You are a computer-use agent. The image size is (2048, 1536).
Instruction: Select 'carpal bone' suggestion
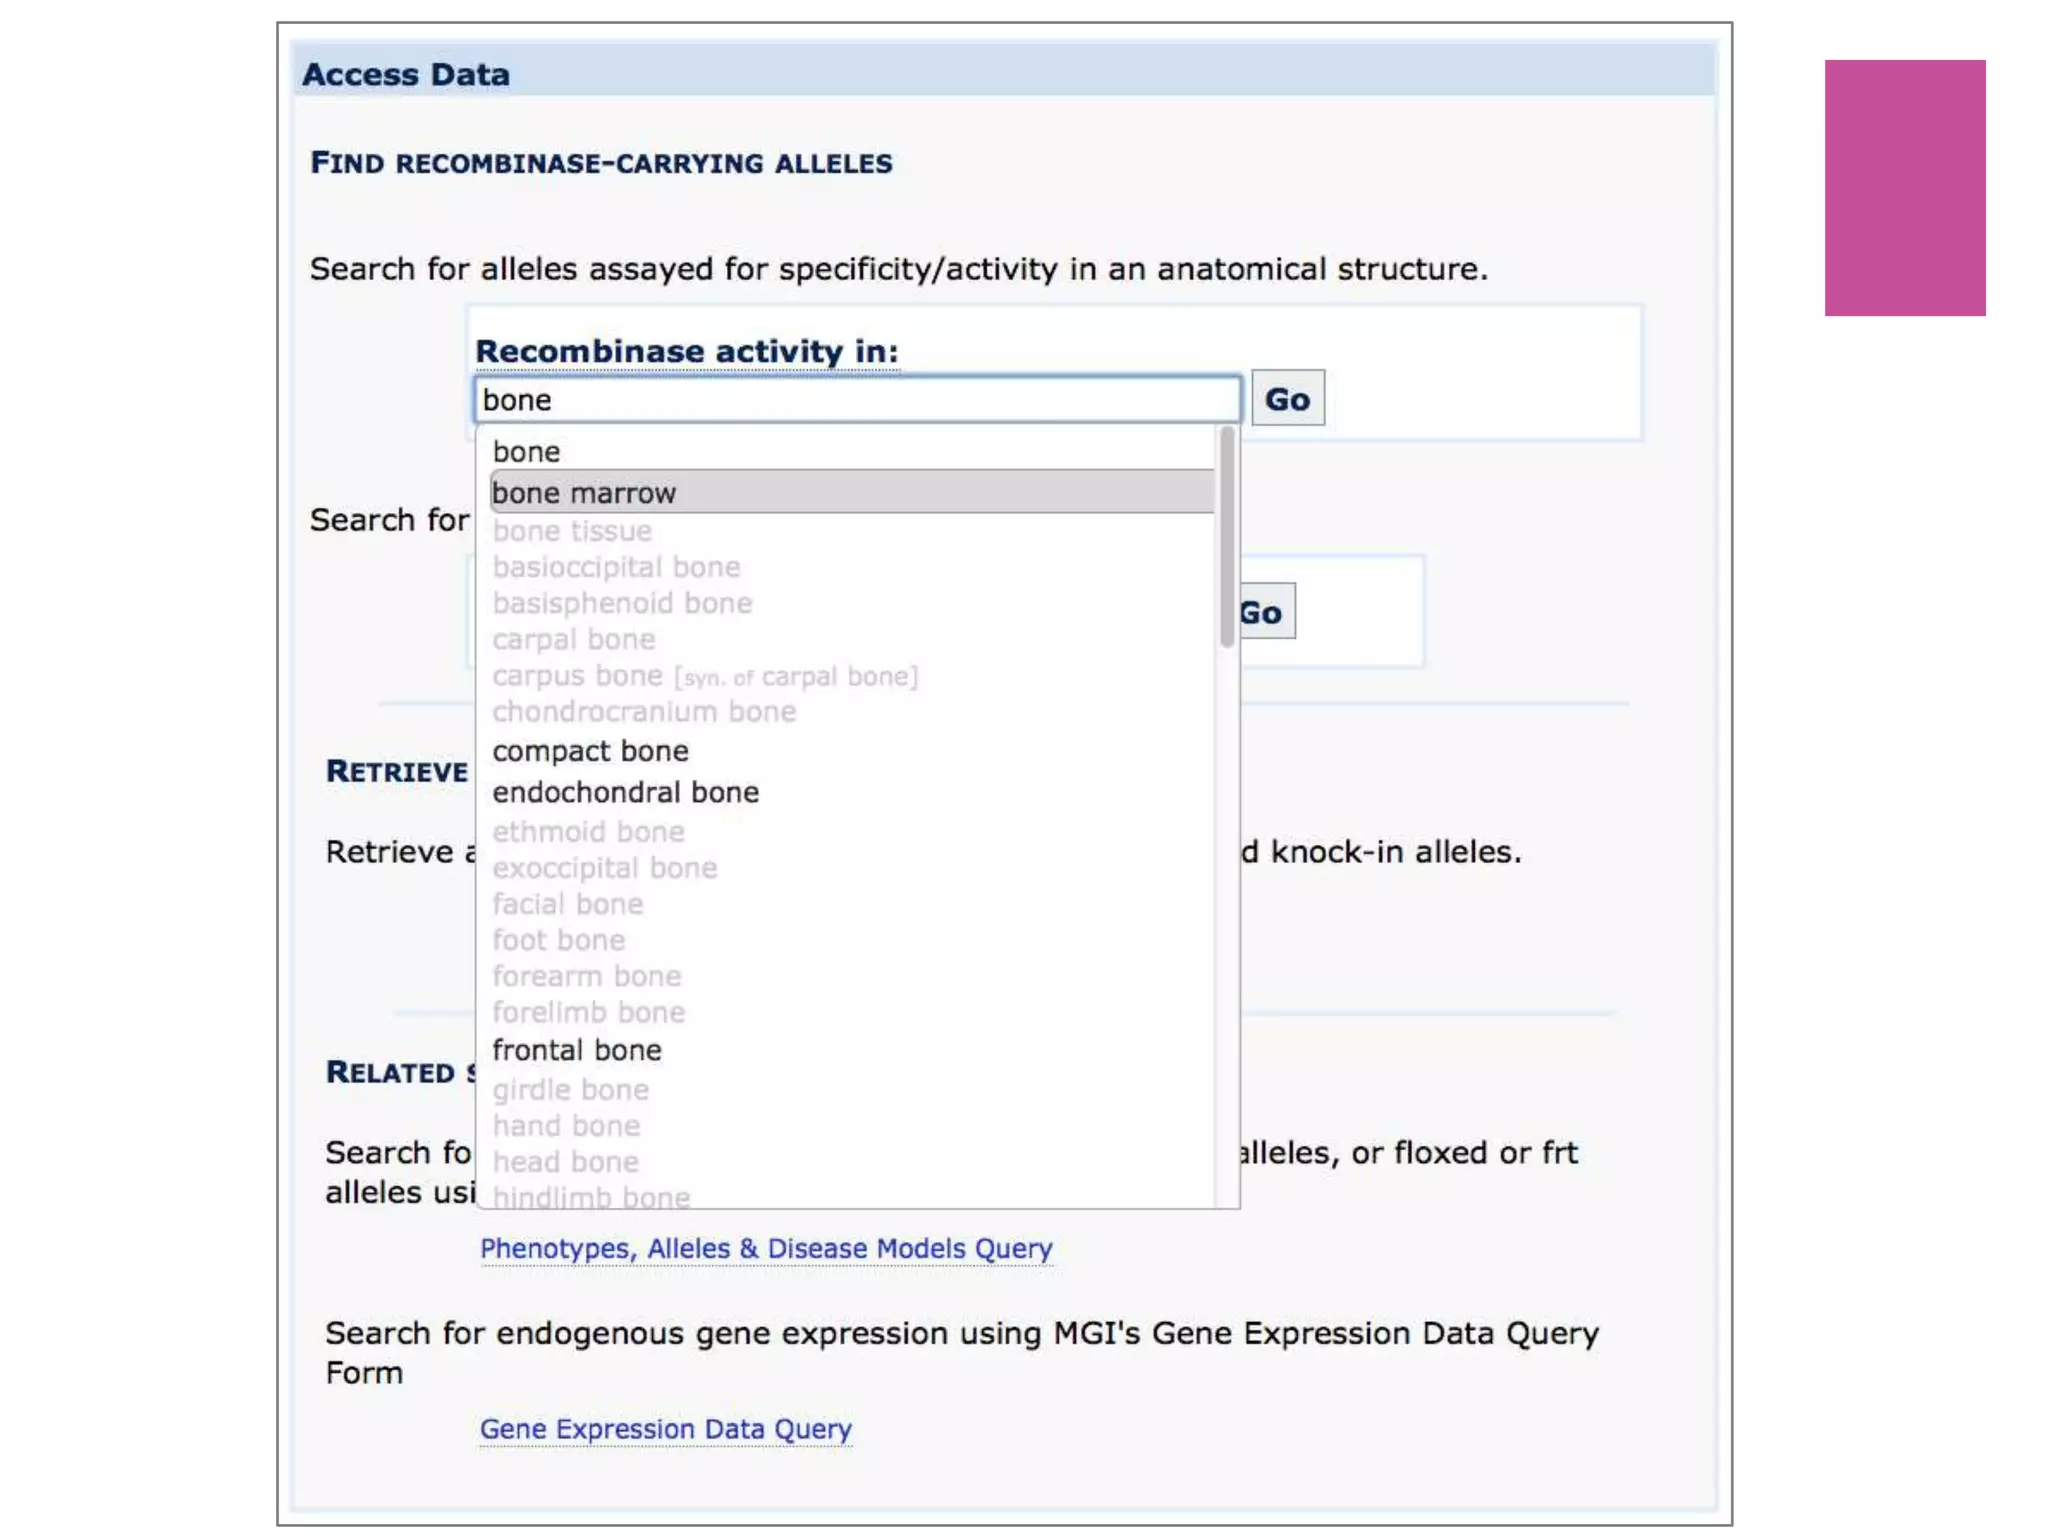pyautogui.click(x=574, y=639)
